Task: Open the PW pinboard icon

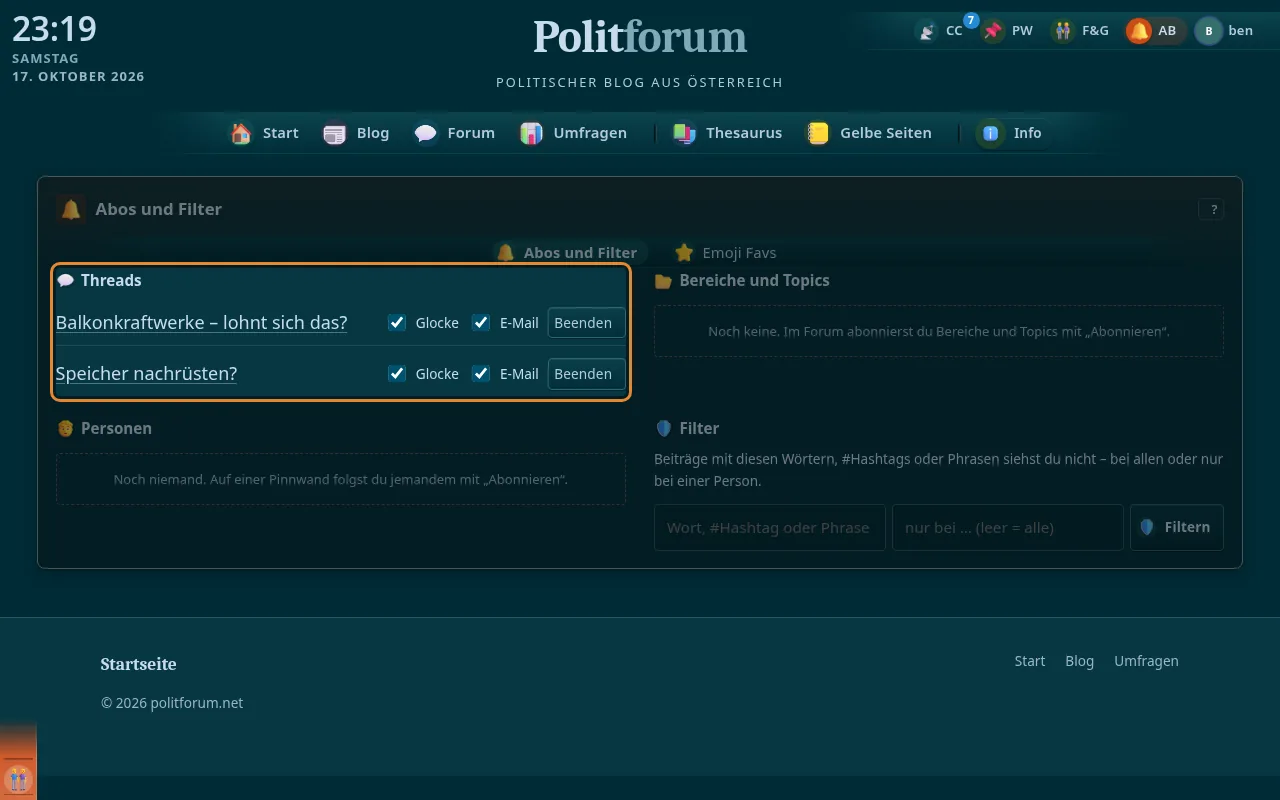Action: [x=993, y=31]
